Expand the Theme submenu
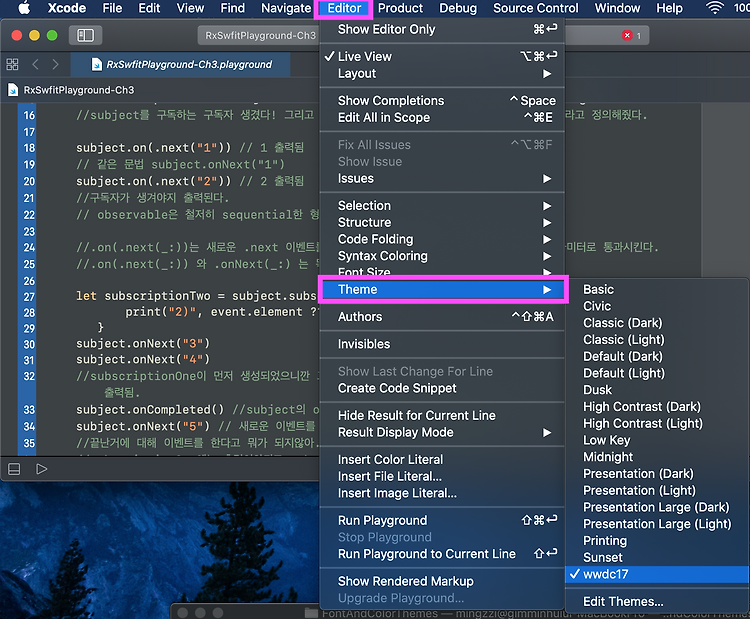This screenshot has width=750, height=619. (441, 289)
